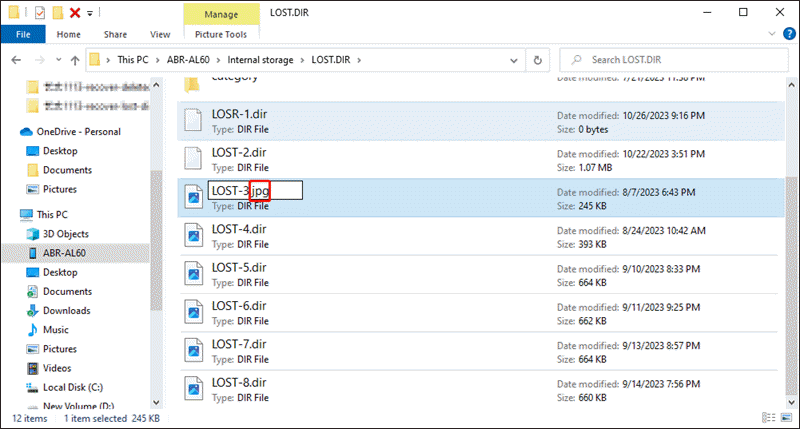Screen dimensions: 800x429
Task: Click the Internal storage breadcrumb
Action: pos(260,60)
